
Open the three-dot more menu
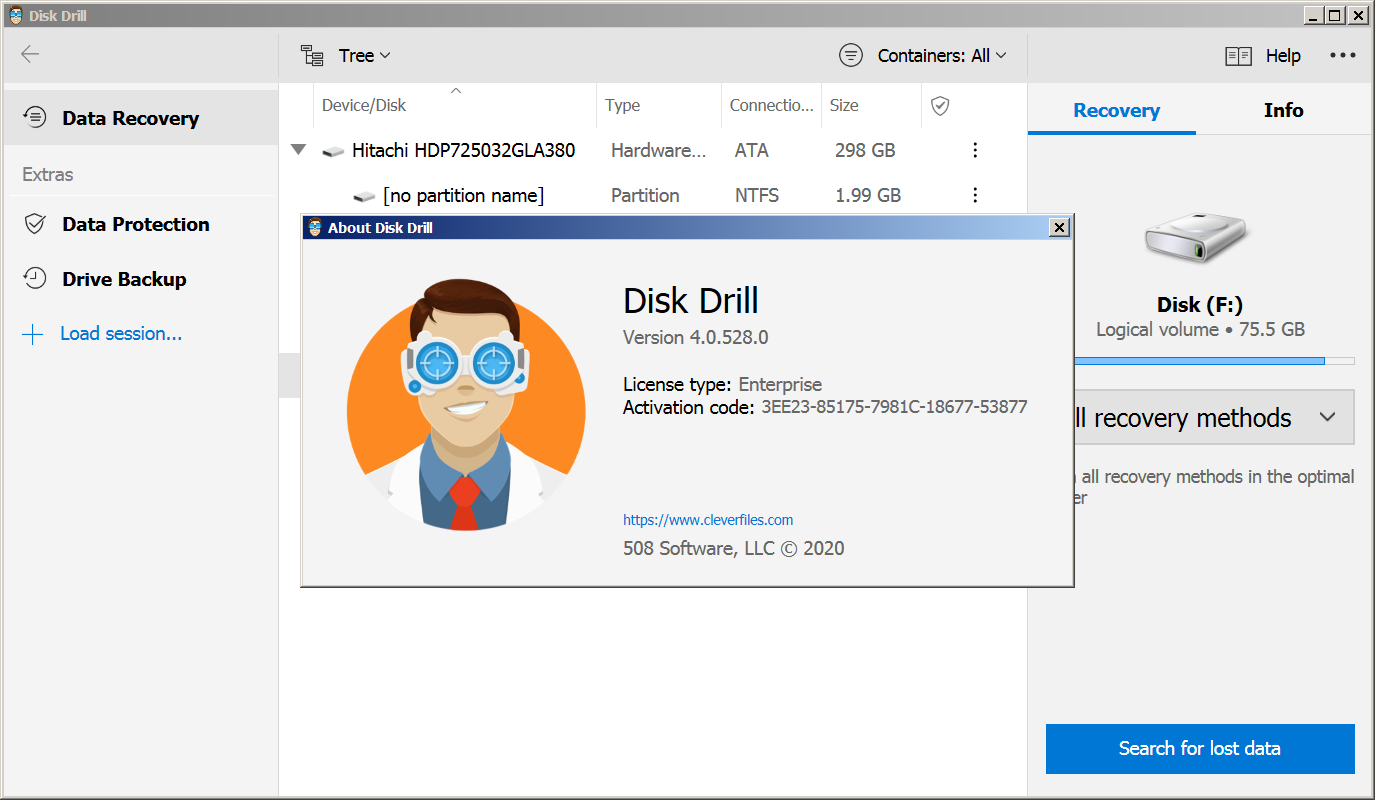(1343, 56)
